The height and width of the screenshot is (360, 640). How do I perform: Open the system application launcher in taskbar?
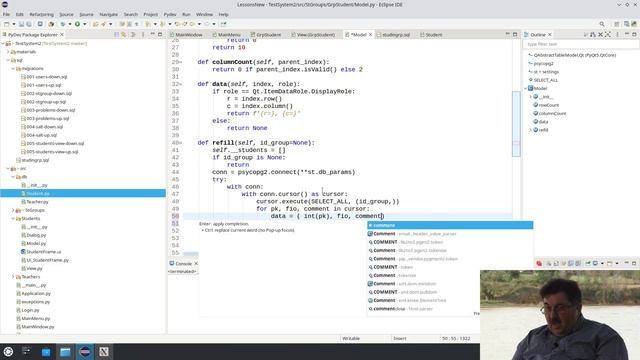(8, 351)
